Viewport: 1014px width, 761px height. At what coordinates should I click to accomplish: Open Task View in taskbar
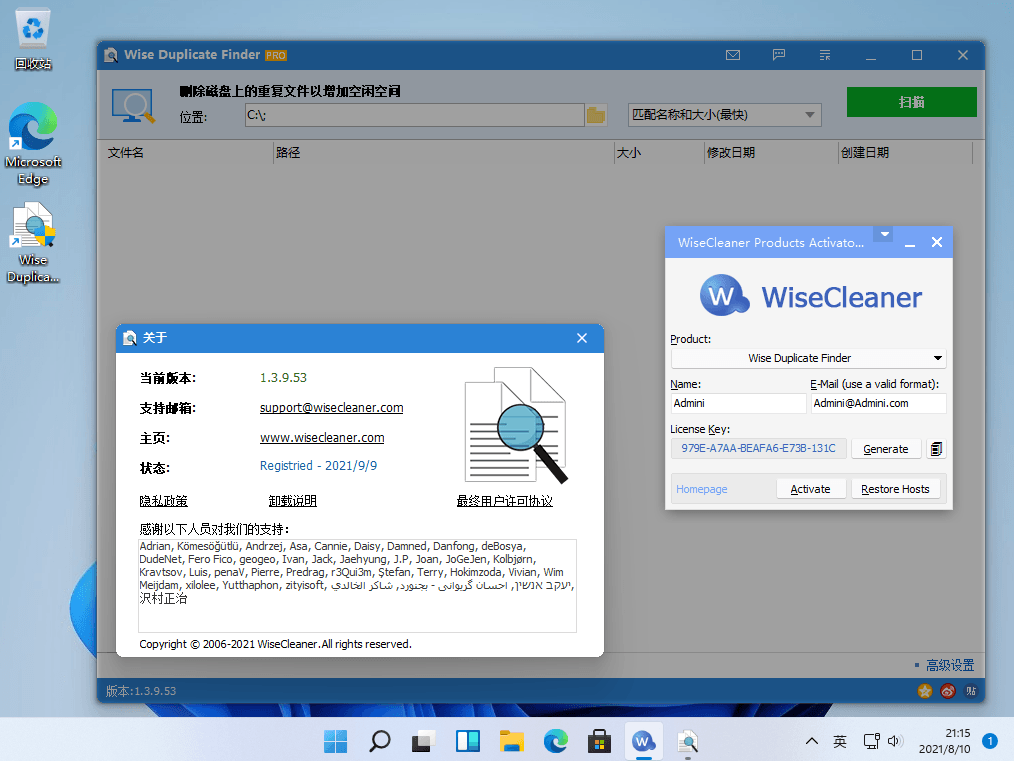(424, 741)
